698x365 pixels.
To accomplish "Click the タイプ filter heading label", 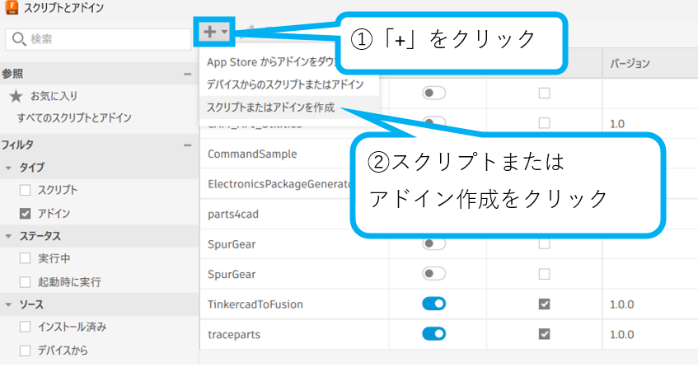I will (x=31, y=168).
